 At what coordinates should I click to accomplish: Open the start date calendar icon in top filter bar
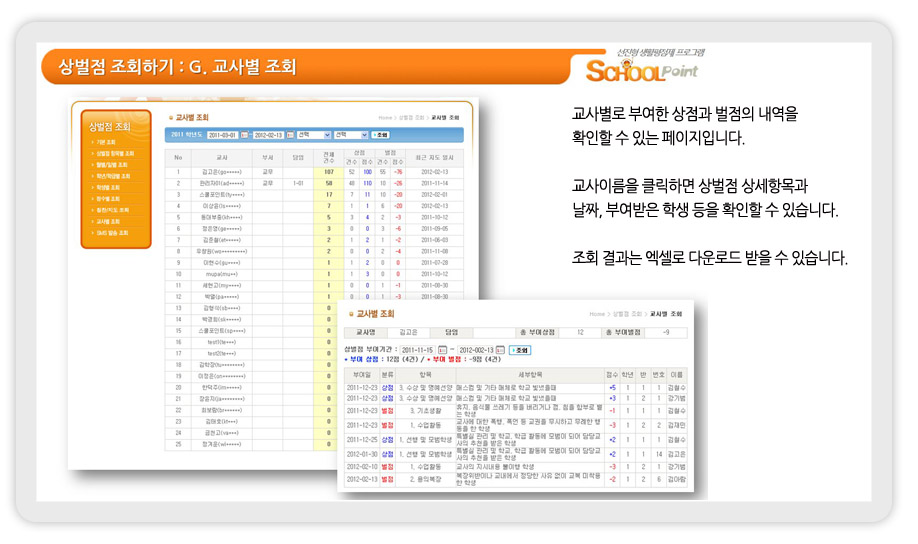point(245,135)
